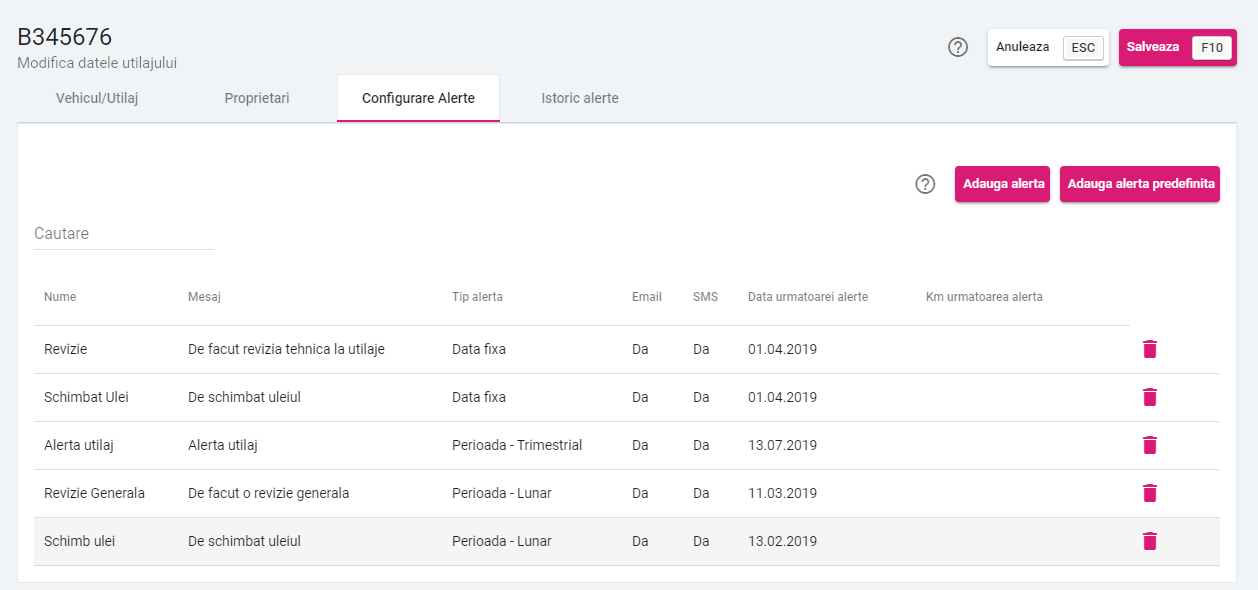Delete the Revizie alert row
Screen dimensions: 1258x590
[x=1150, y=349]
